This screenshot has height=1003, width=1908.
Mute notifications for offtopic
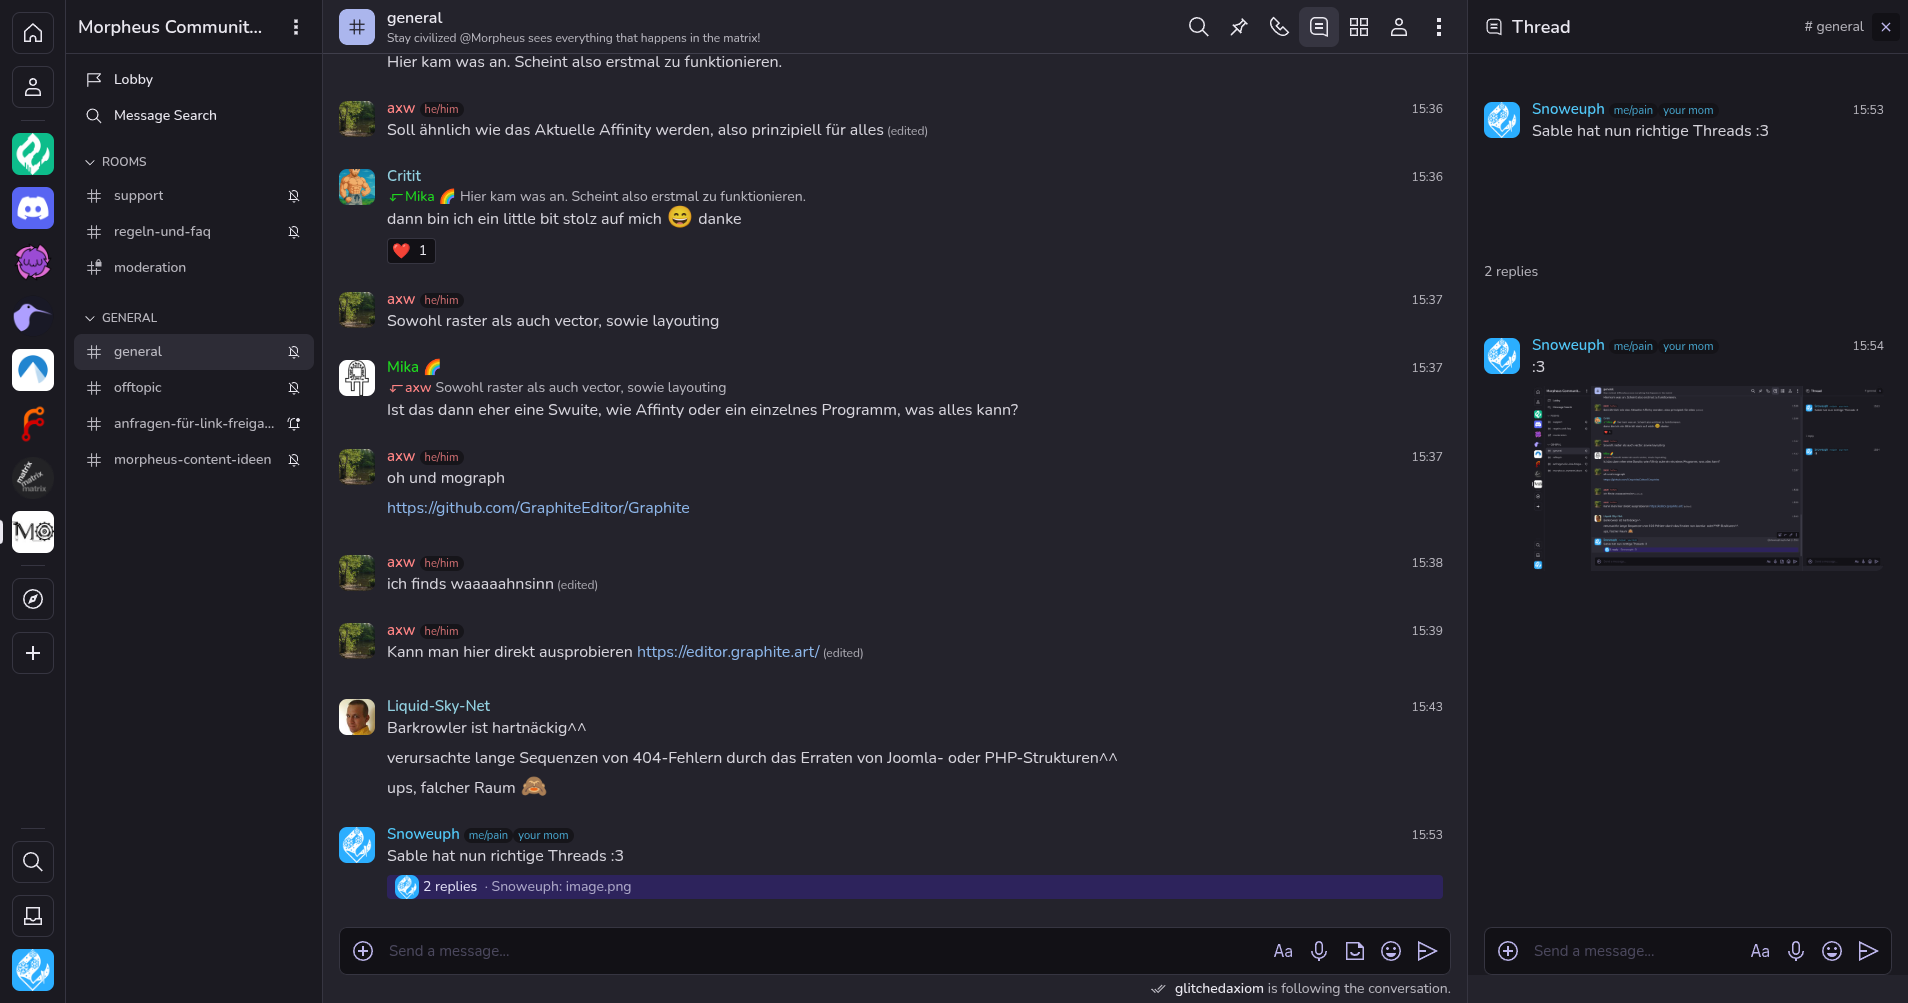293,387
